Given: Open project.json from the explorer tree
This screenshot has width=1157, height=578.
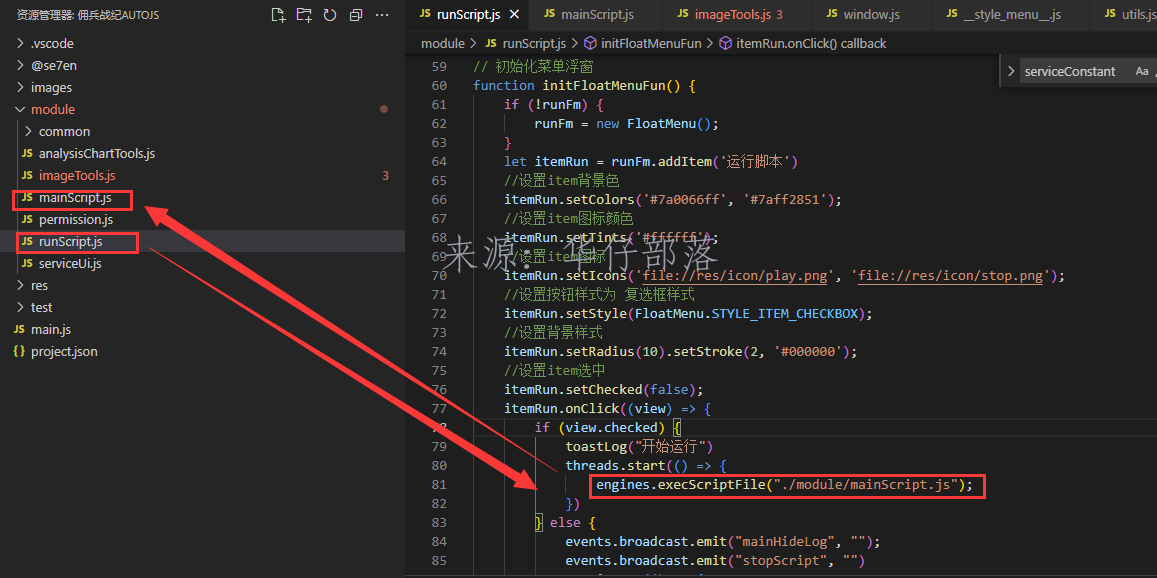Looking at the screenshot, I should pos(202,351).
